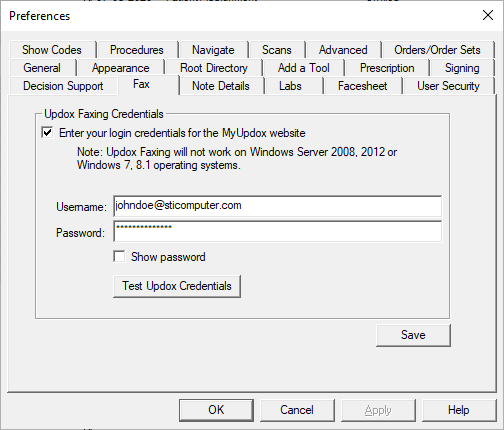Viewport: 504px width, 430px height.
Task: Switch to the Procedures tab
Action: (x=137, y=50)
